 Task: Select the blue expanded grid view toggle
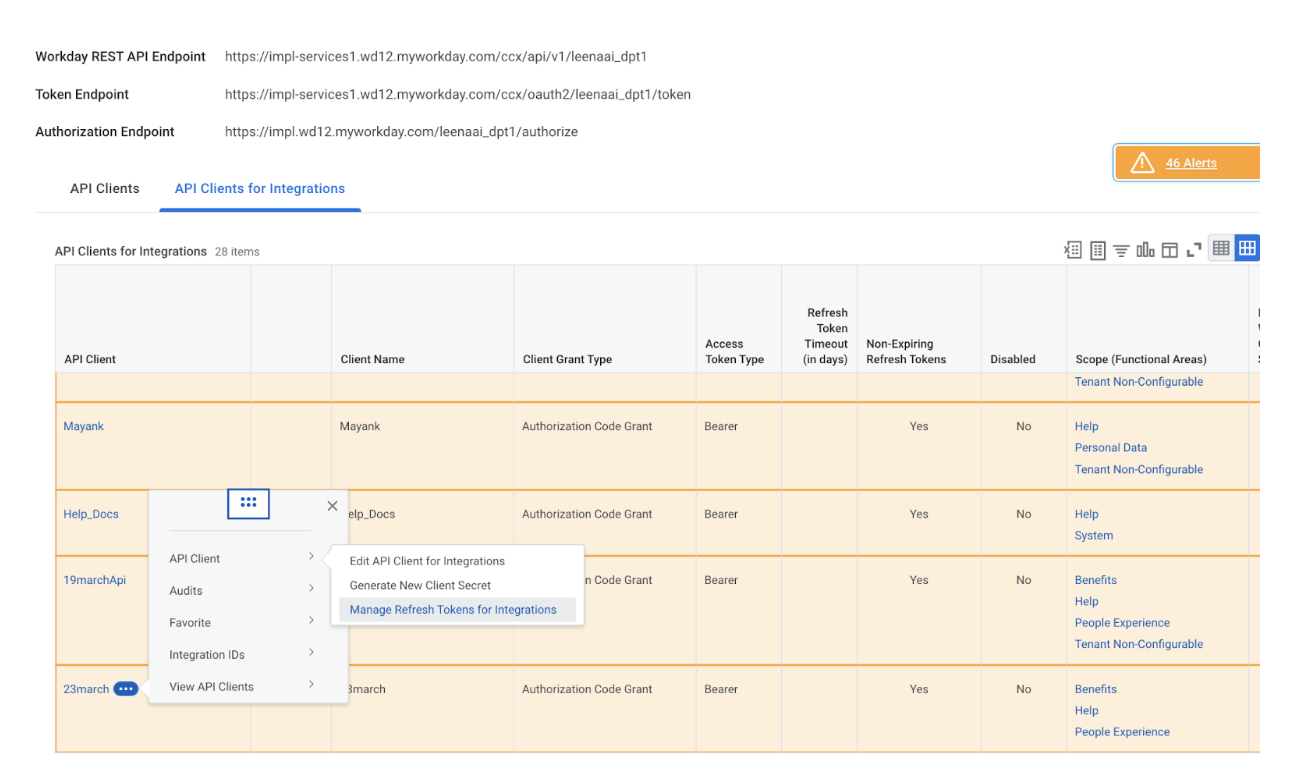click(1246, 249)
